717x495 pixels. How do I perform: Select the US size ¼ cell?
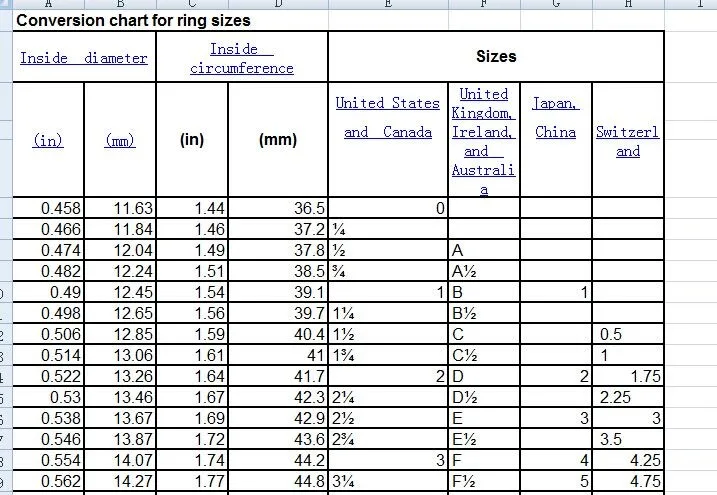coord(388,229)
